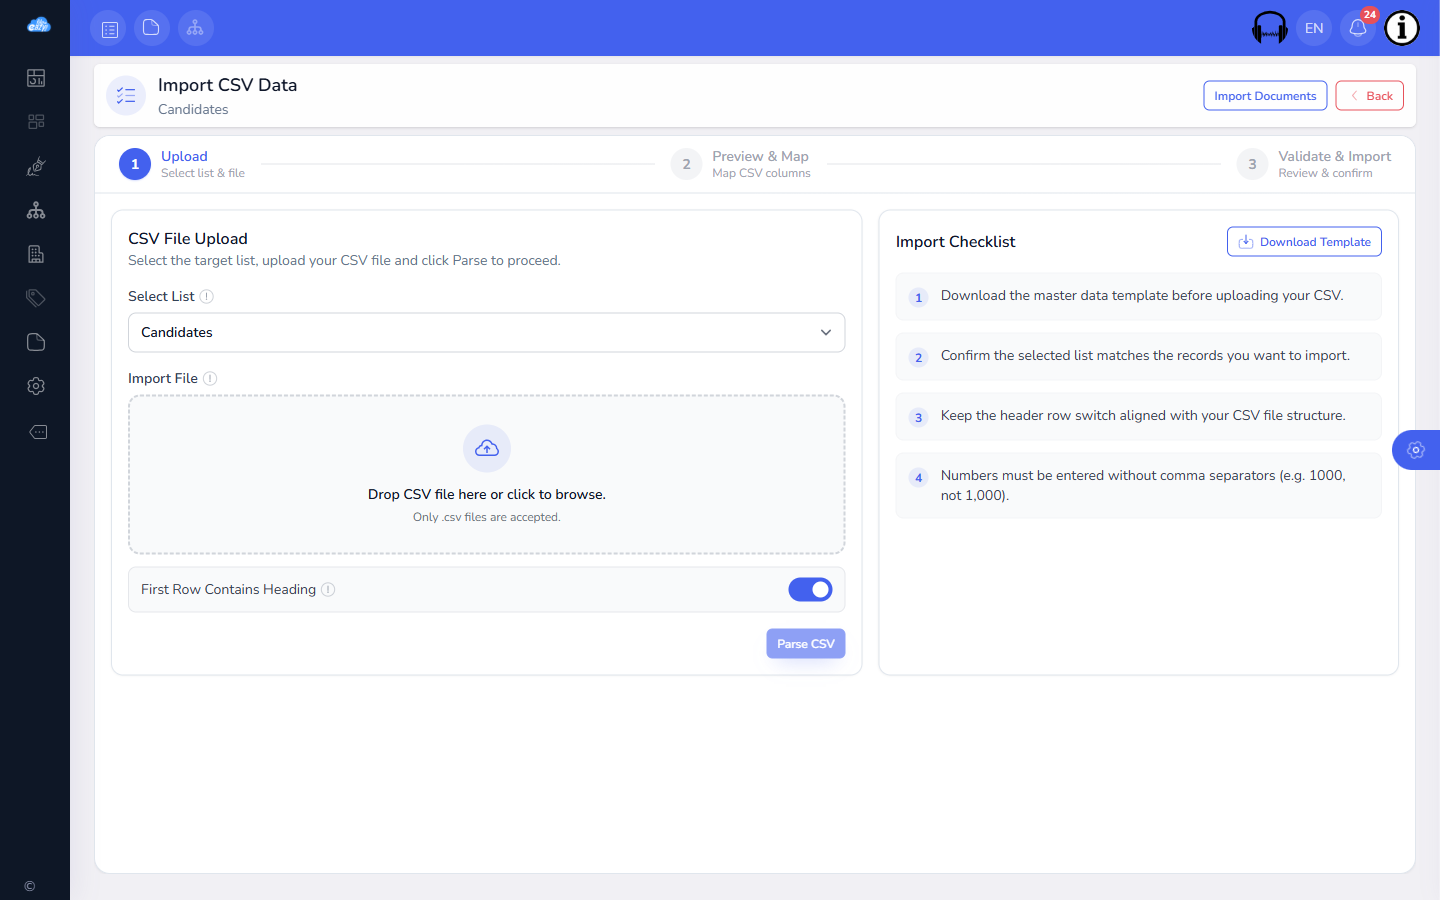Click checklist item "Numbers must be entered without comma"

[x=1139, y=485]
